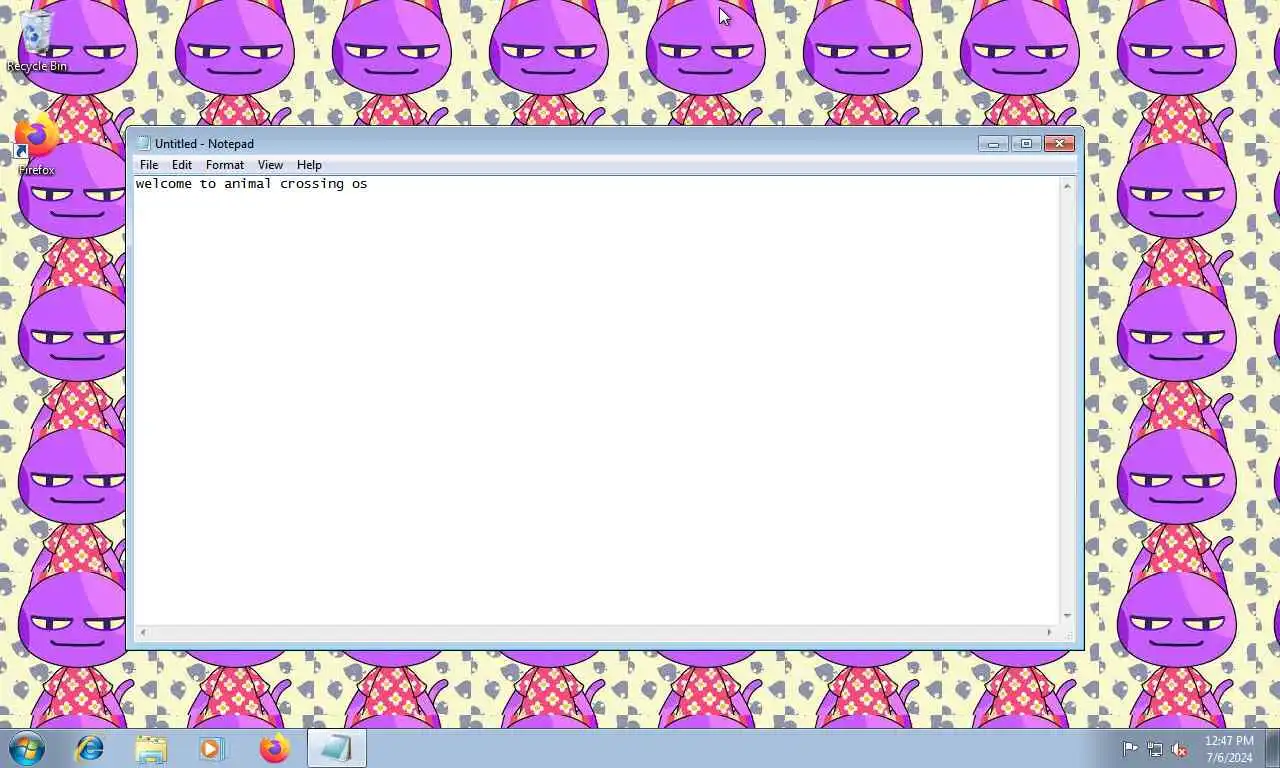
Task: Open Windows Explorer from the taskbar
Action: pos(151,748)
